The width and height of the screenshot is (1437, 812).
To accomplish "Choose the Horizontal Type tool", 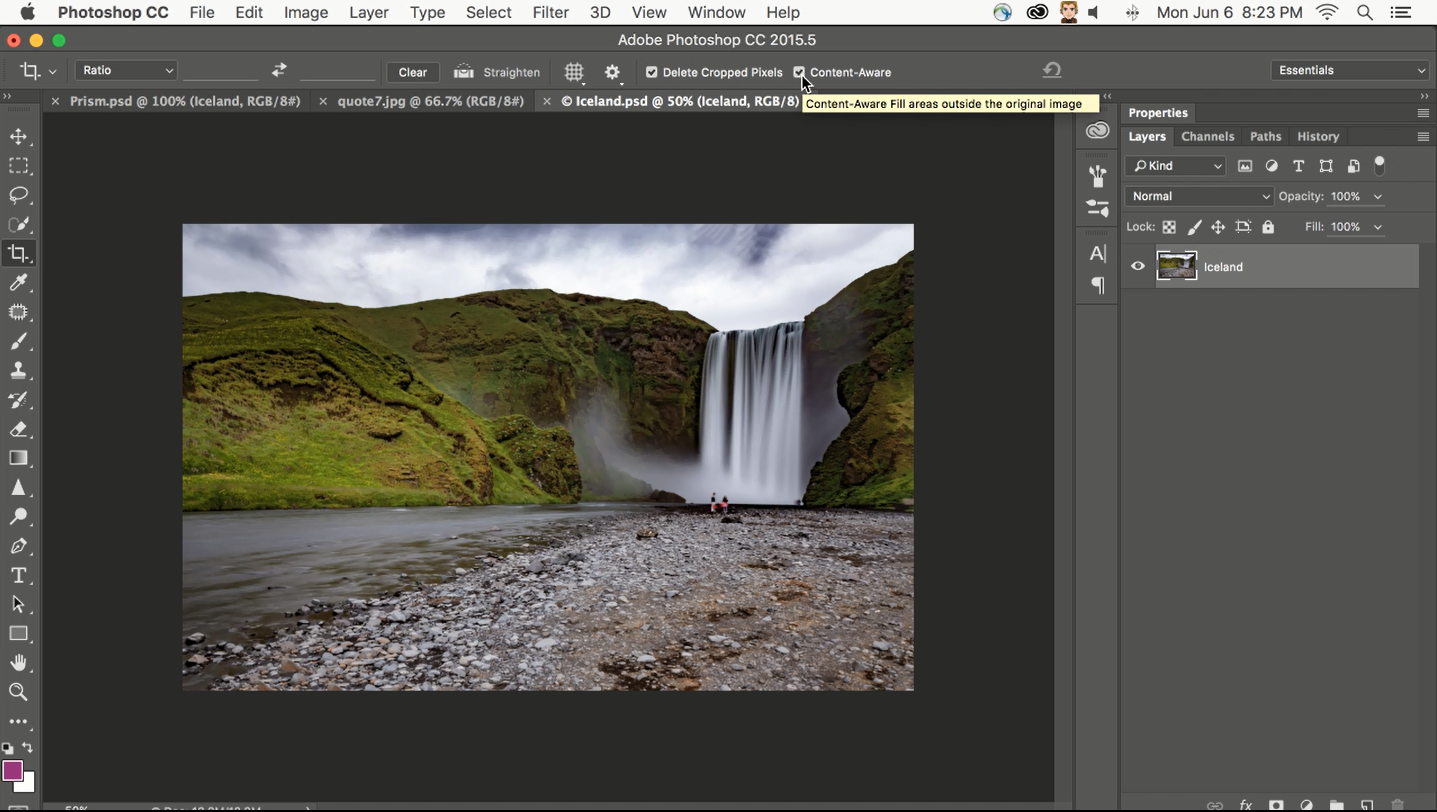I will 18,576.
